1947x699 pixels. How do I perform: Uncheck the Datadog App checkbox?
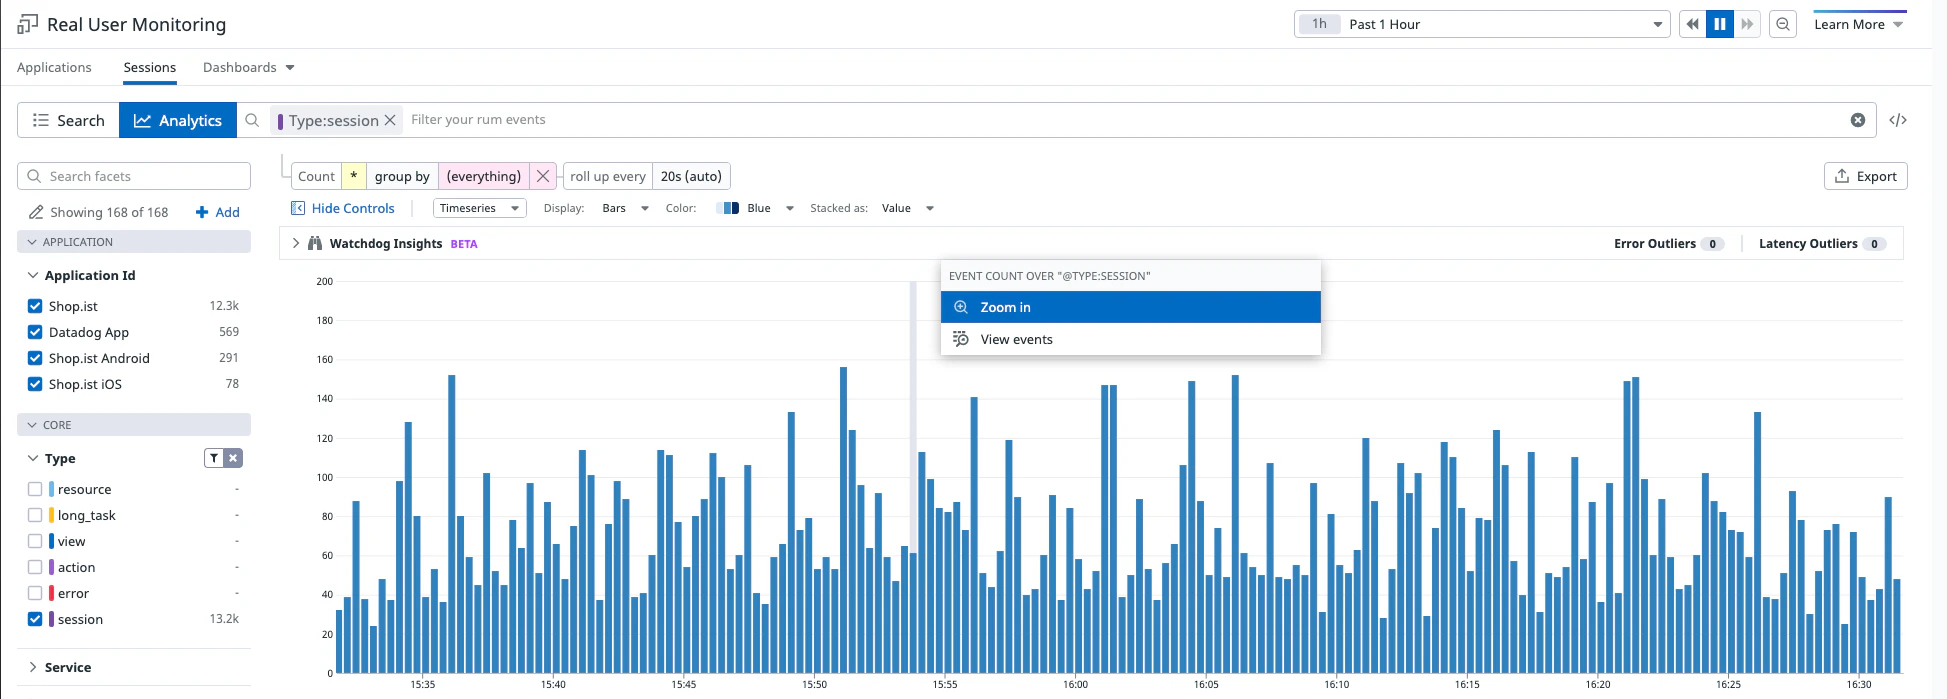[35, 332]
